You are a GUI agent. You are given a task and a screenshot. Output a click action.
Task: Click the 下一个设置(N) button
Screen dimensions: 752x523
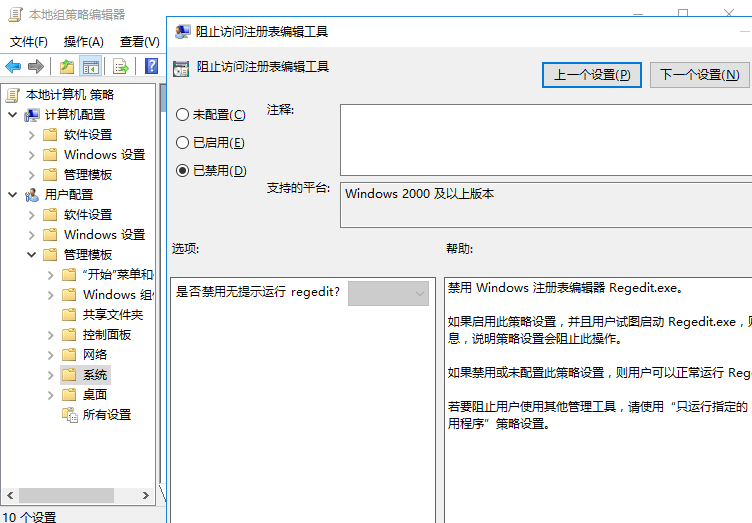tap(699, 75)
